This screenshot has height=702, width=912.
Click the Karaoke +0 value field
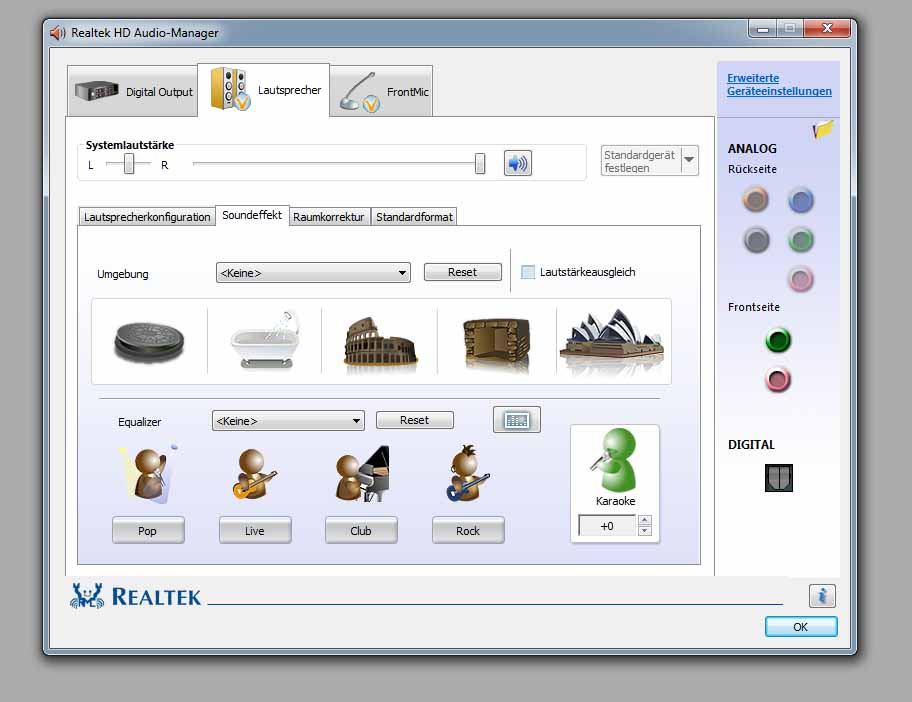pos(607,526)
